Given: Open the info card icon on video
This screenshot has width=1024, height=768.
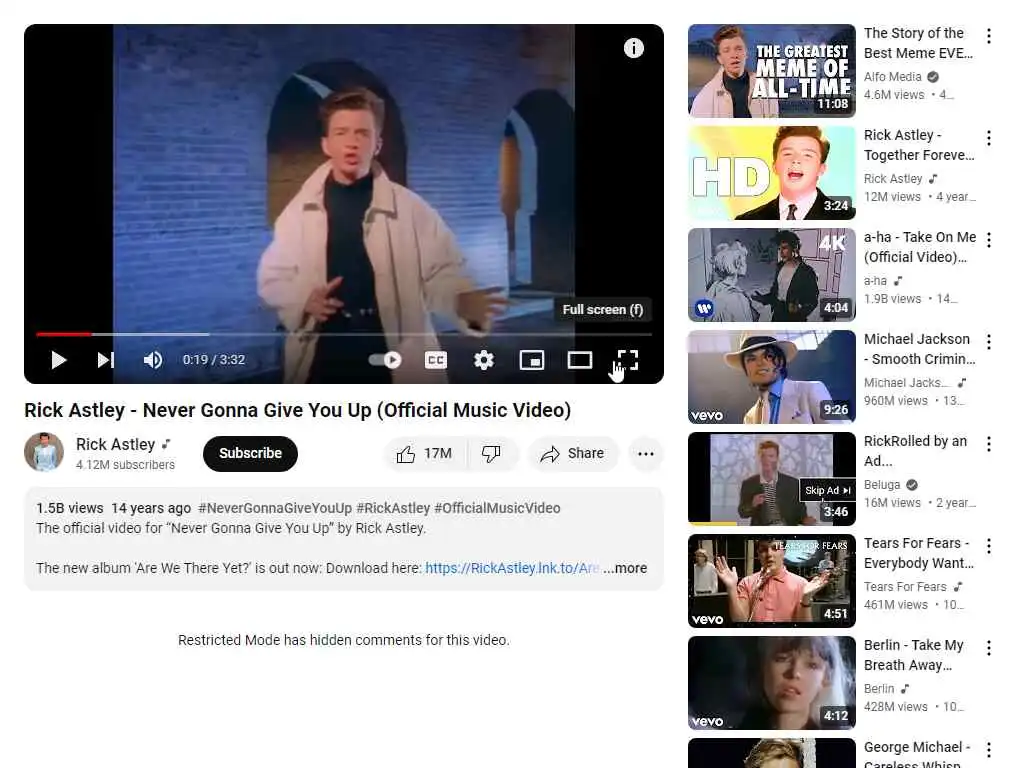Looking at the screenshot, I should (x=633, y=48).
